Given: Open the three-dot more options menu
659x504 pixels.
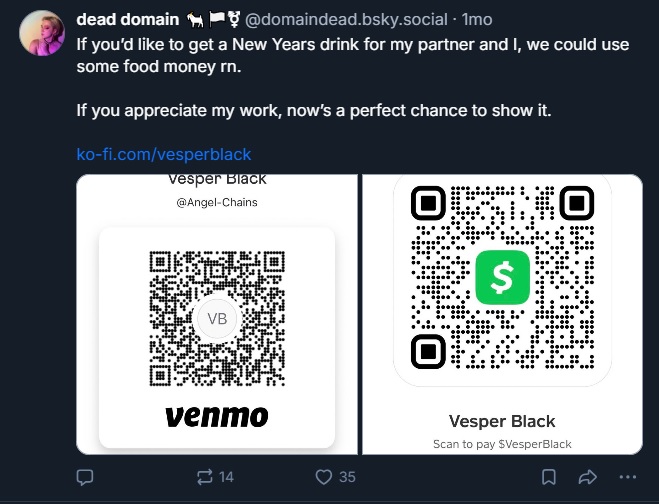Looking at the screenshot, I should [627, 477].
